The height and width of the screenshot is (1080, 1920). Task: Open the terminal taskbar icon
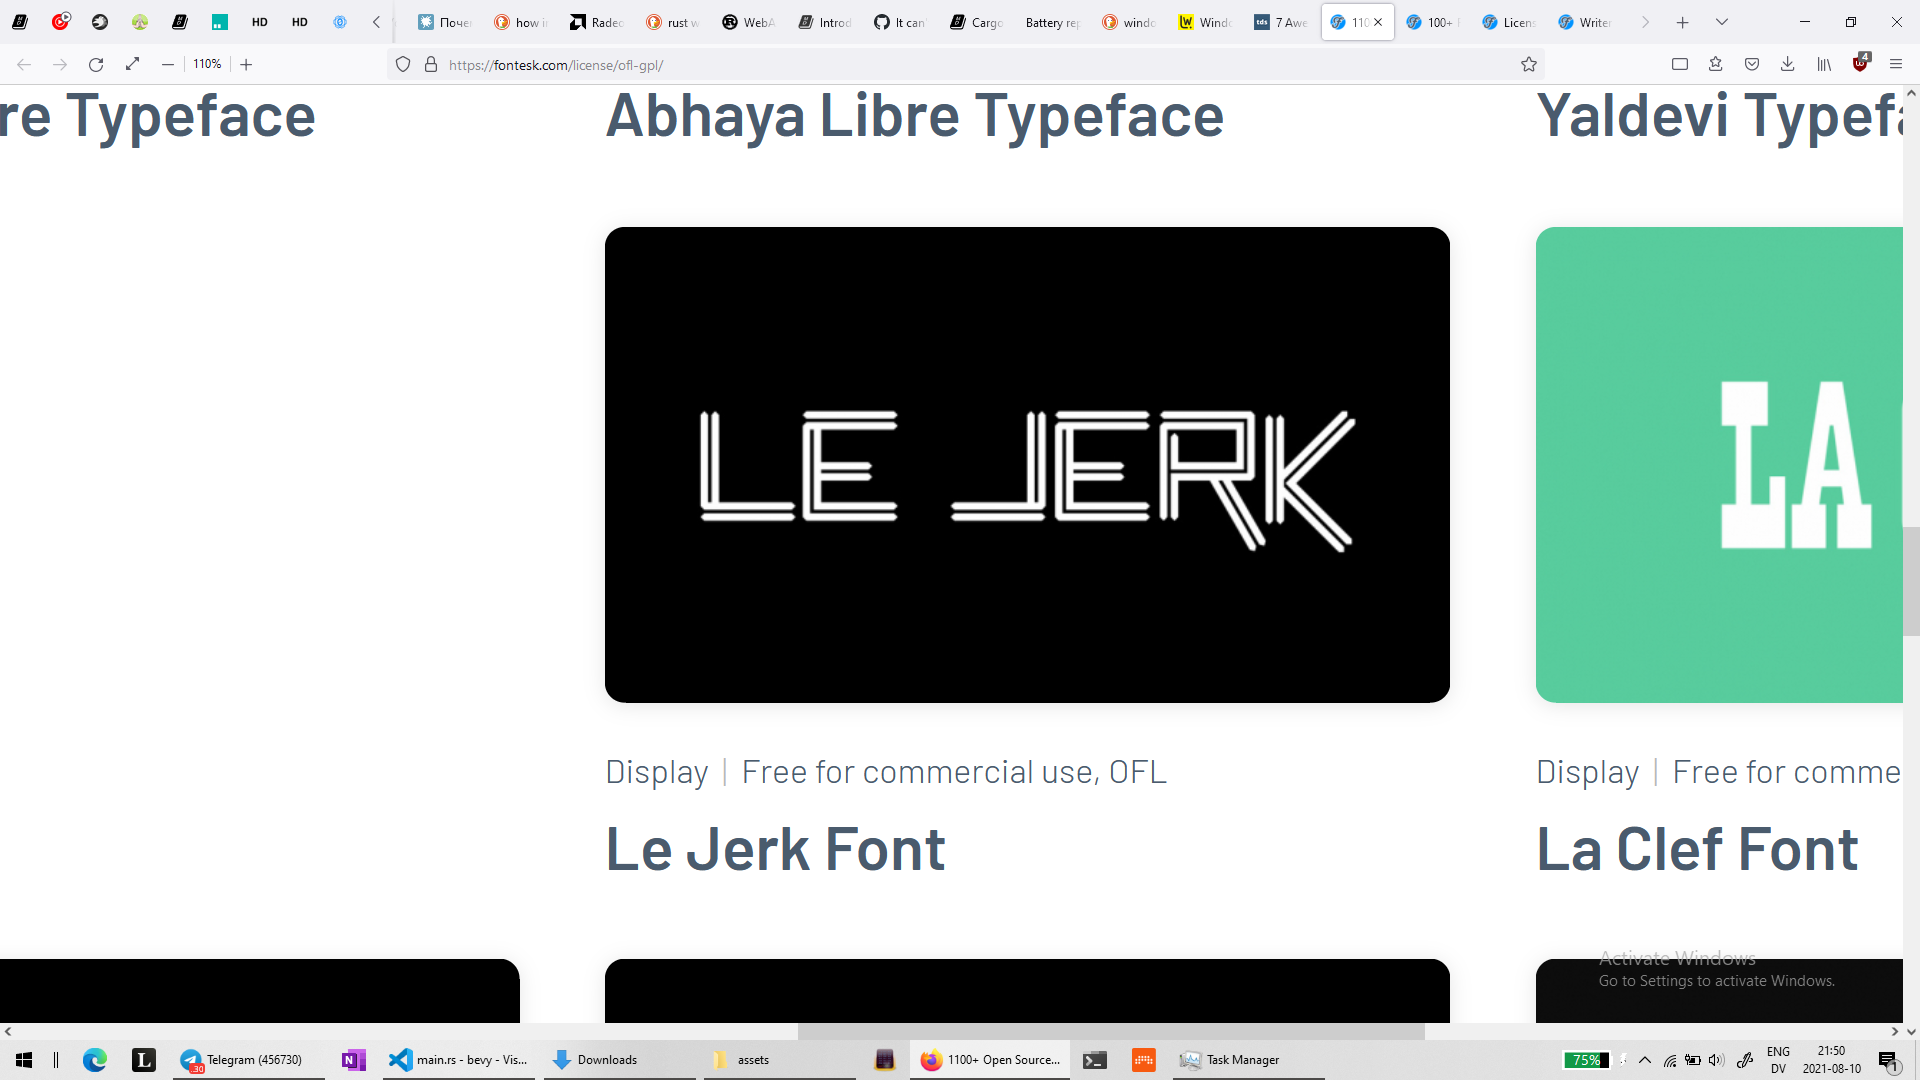(1095, 1060)
